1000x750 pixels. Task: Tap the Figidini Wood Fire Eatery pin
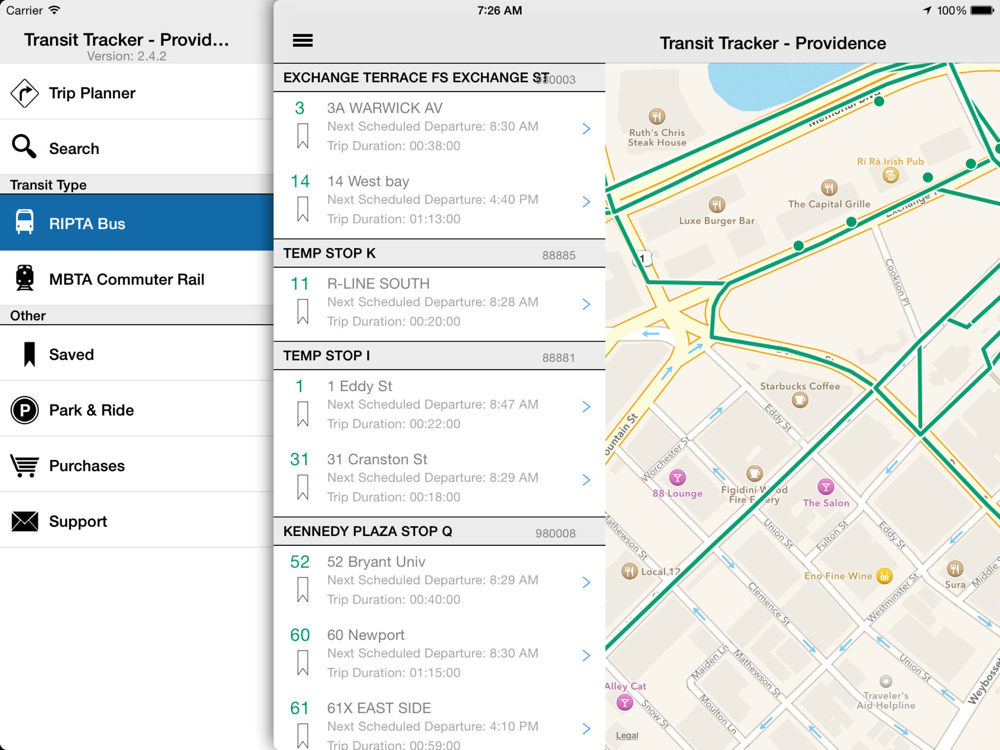click(754, 473)
